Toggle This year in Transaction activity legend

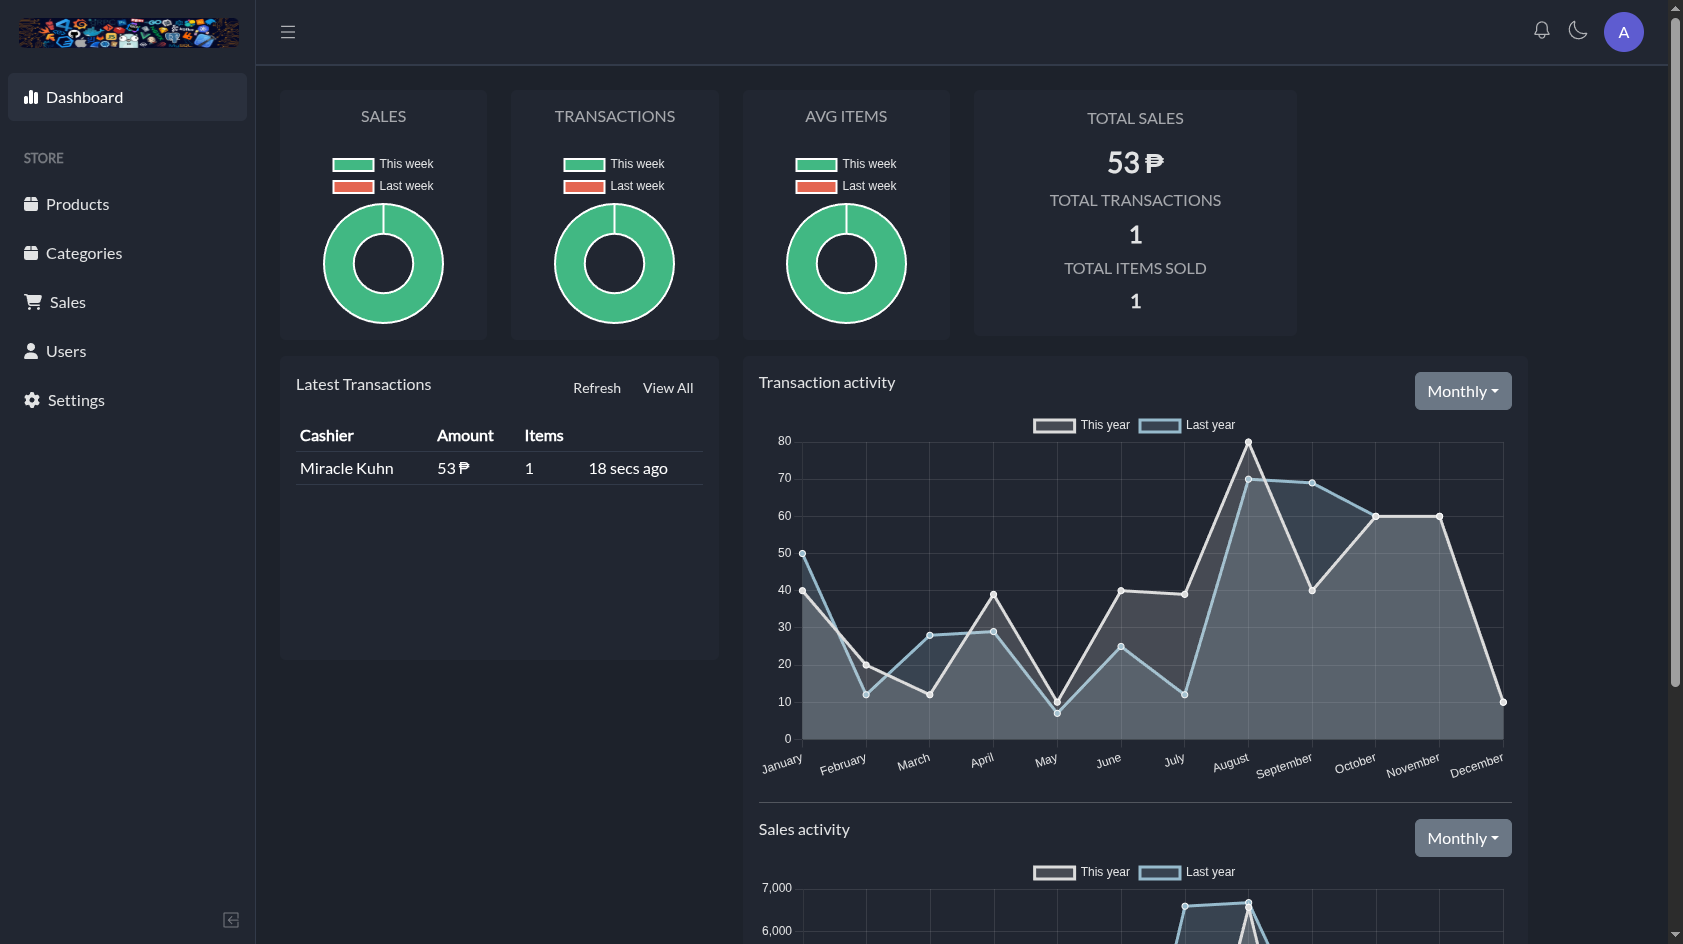[x=1081, y=425]
